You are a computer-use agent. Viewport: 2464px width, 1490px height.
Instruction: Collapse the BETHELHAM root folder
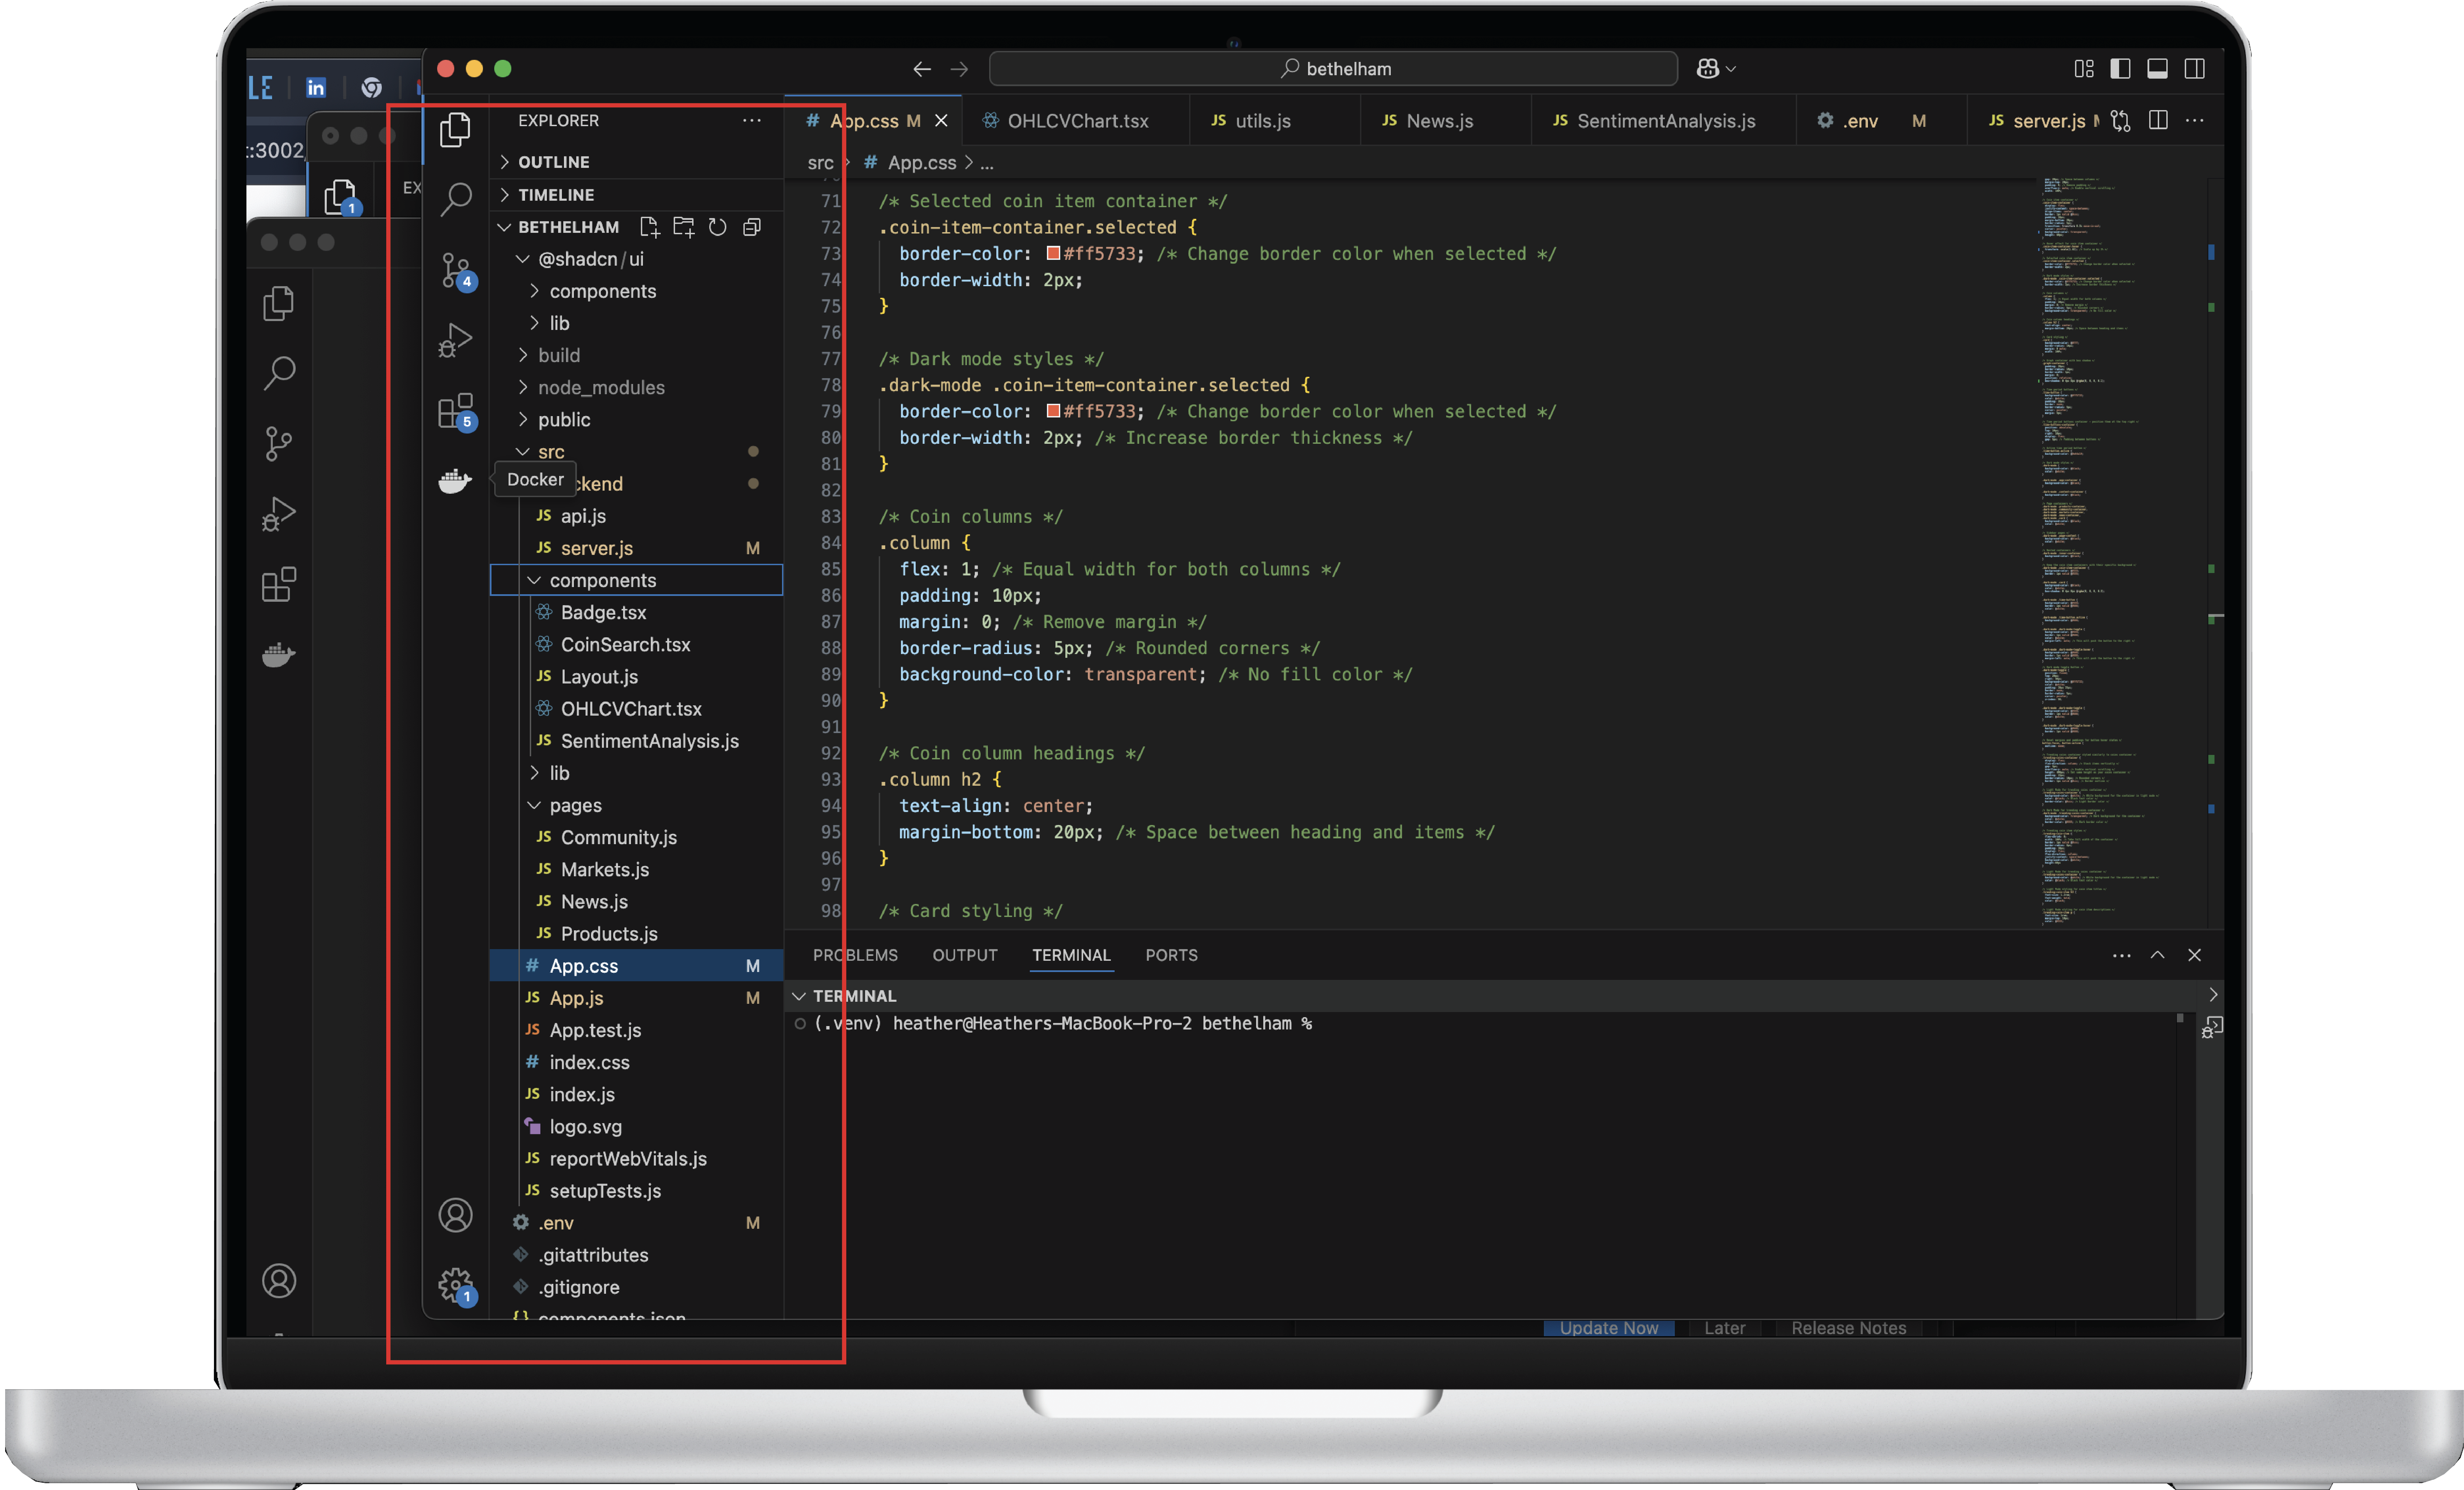pyautogui.click(x=504, y=227)
